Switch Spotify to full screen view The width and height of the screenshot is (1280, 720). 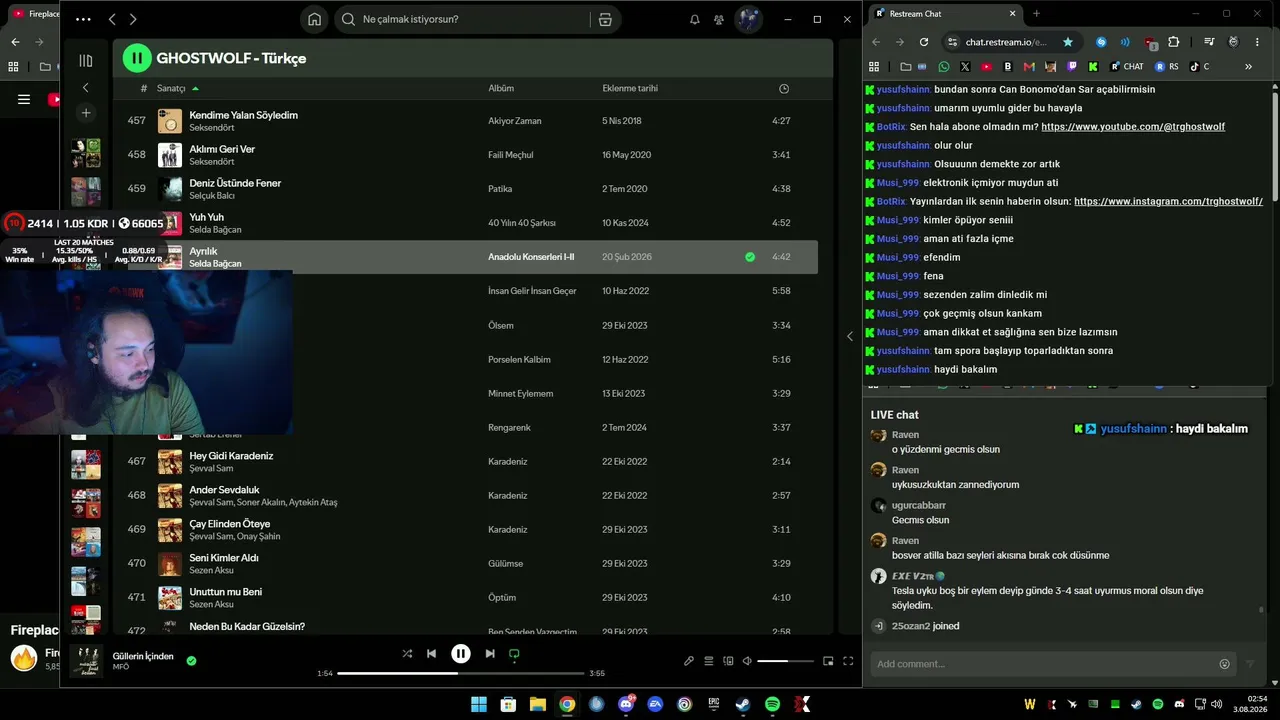coord(848,661)
